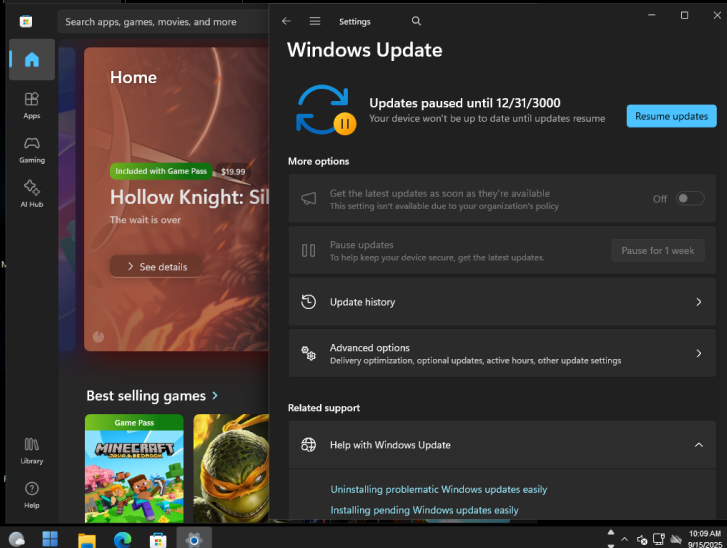Screen dimensions: 727x548
Task: Click the weather widget icon in taskbar
Action: coord(17,539)
